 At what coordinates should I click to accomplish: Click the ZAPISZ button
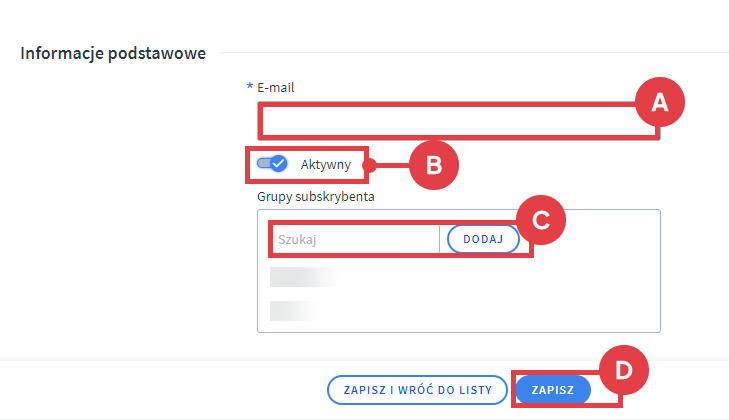point(552,390)
